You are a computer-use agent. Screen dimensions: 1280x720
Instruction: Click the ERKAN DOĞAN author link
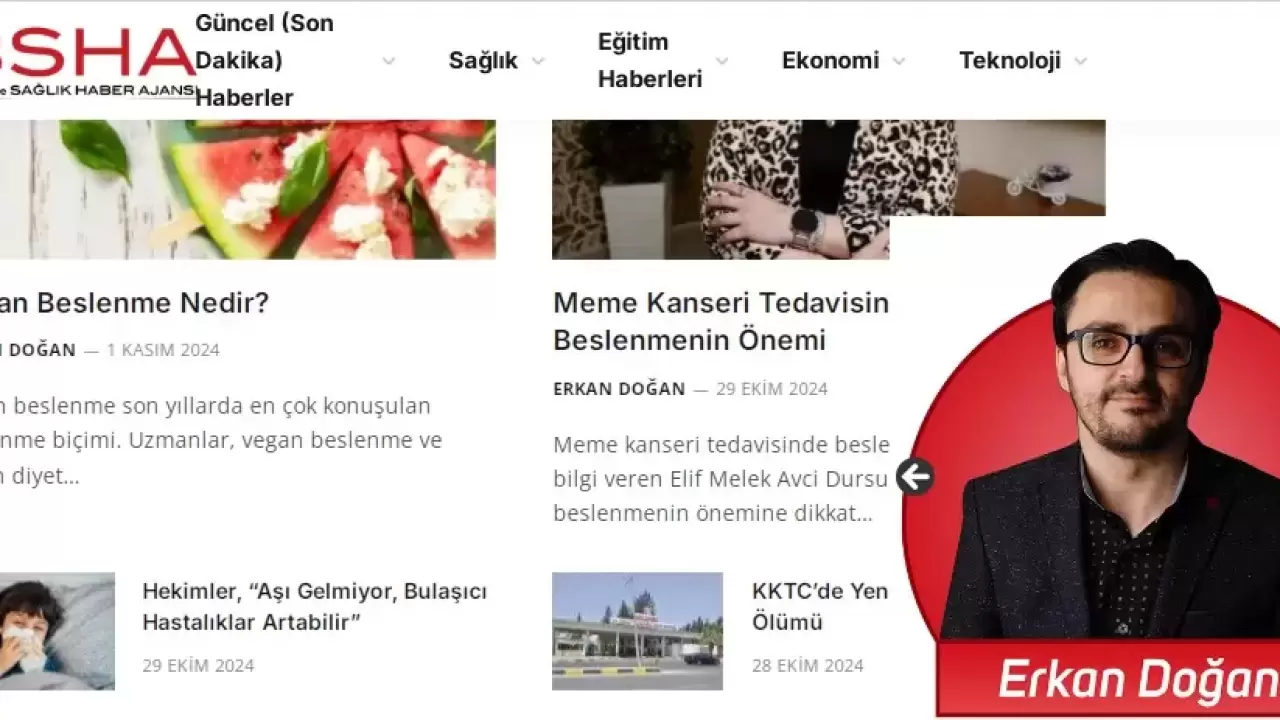coord(619,389)
